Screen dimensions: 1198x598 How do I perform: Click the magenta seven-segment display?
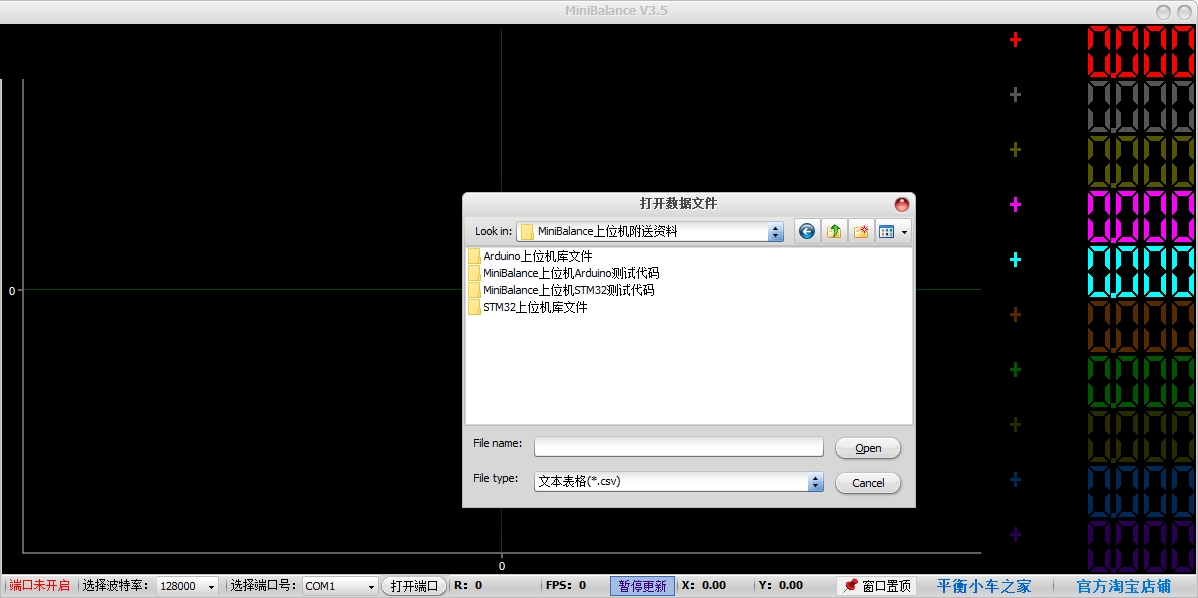tap(1142, 216)
